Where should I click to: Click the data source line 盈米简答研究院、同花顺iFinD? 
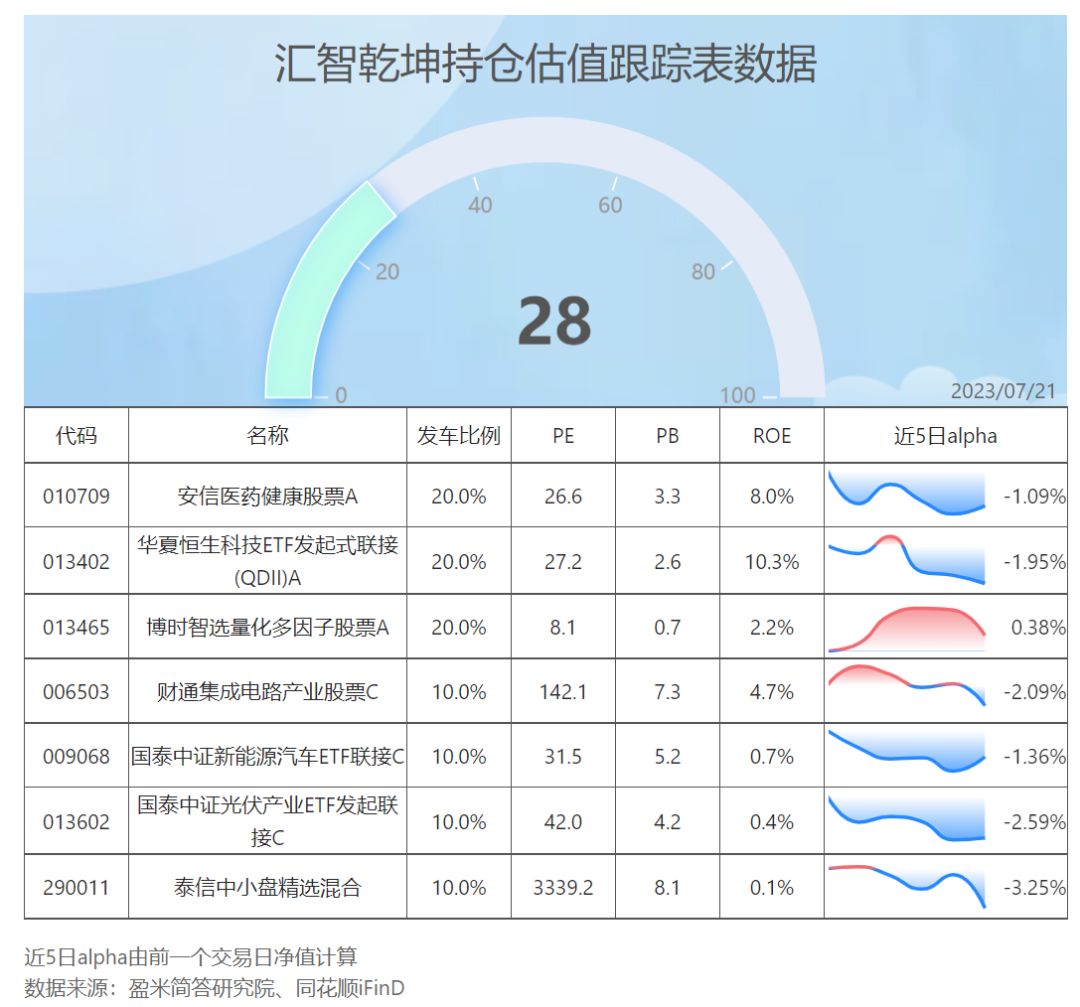coord(267,988)
